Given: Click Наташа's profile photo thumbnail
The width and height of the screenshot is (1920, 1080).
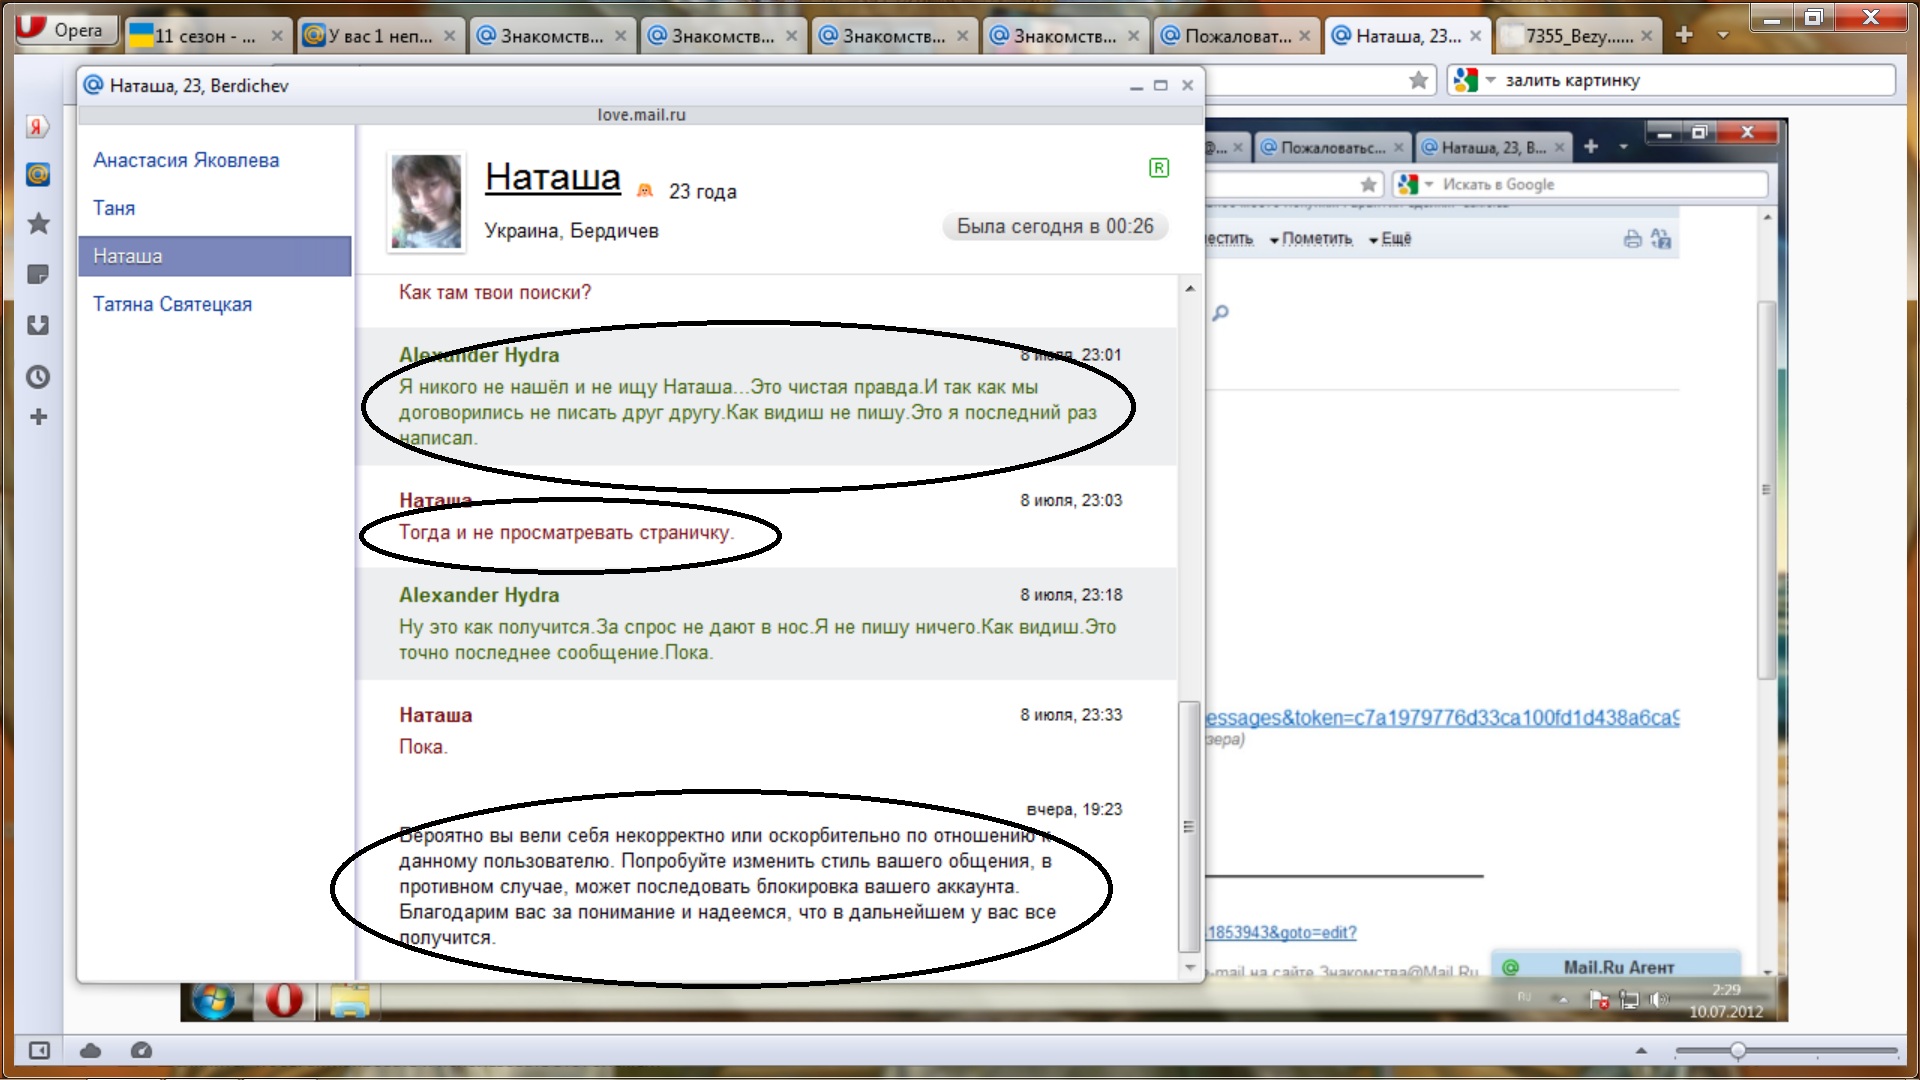Looking at the screenshot, I should point(426,201).
